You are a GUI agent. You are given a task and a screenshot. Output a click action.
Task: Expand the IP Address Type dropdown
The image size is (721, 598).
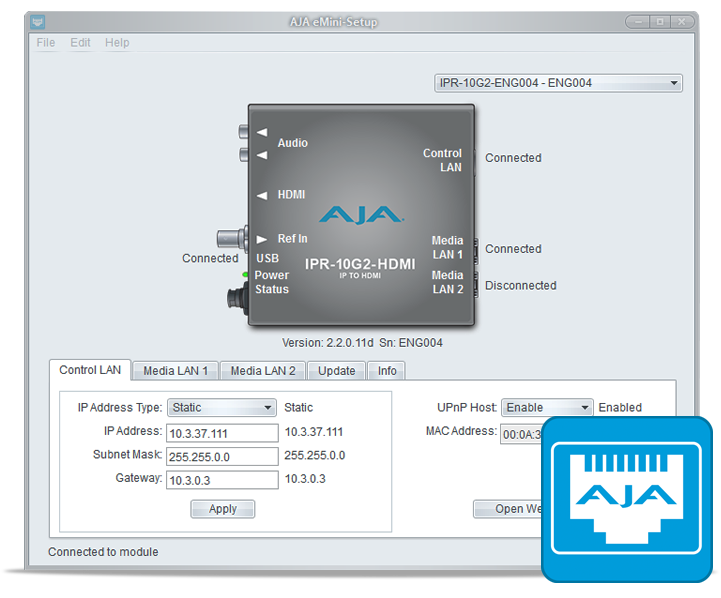click(221, 407)
